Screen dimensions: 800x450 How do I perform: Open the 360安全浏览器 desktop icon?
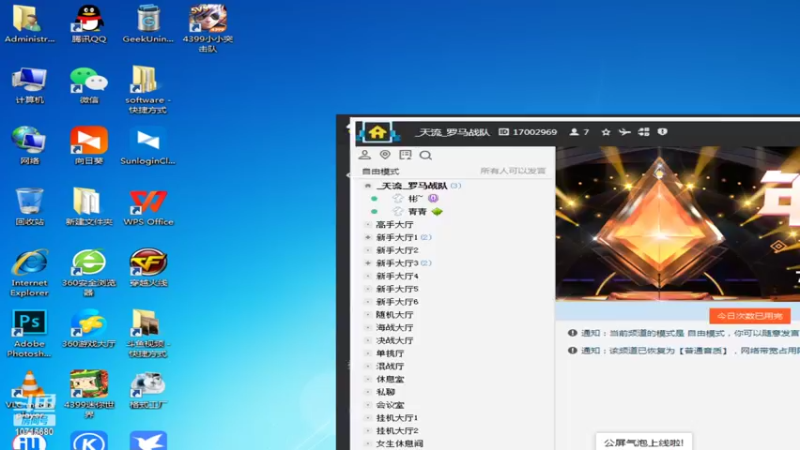[x=89, y=273]
